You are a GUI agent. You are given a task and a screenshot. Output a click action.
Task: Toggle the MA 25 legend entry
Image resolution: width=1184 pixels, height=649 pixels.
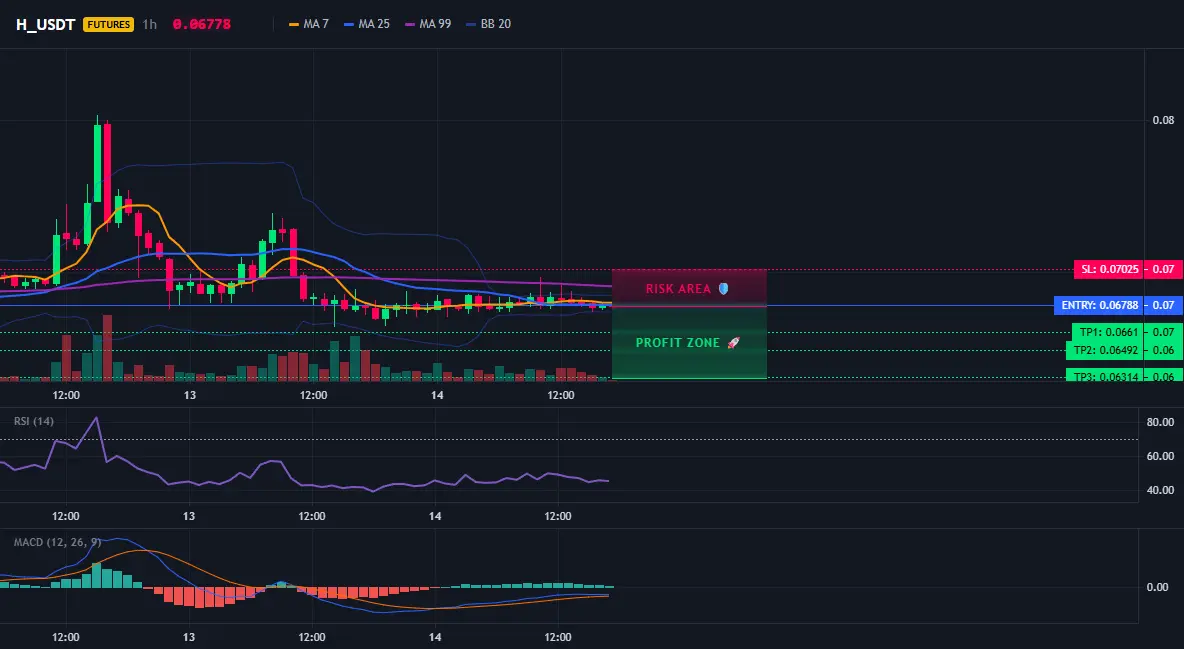(367, 24)
